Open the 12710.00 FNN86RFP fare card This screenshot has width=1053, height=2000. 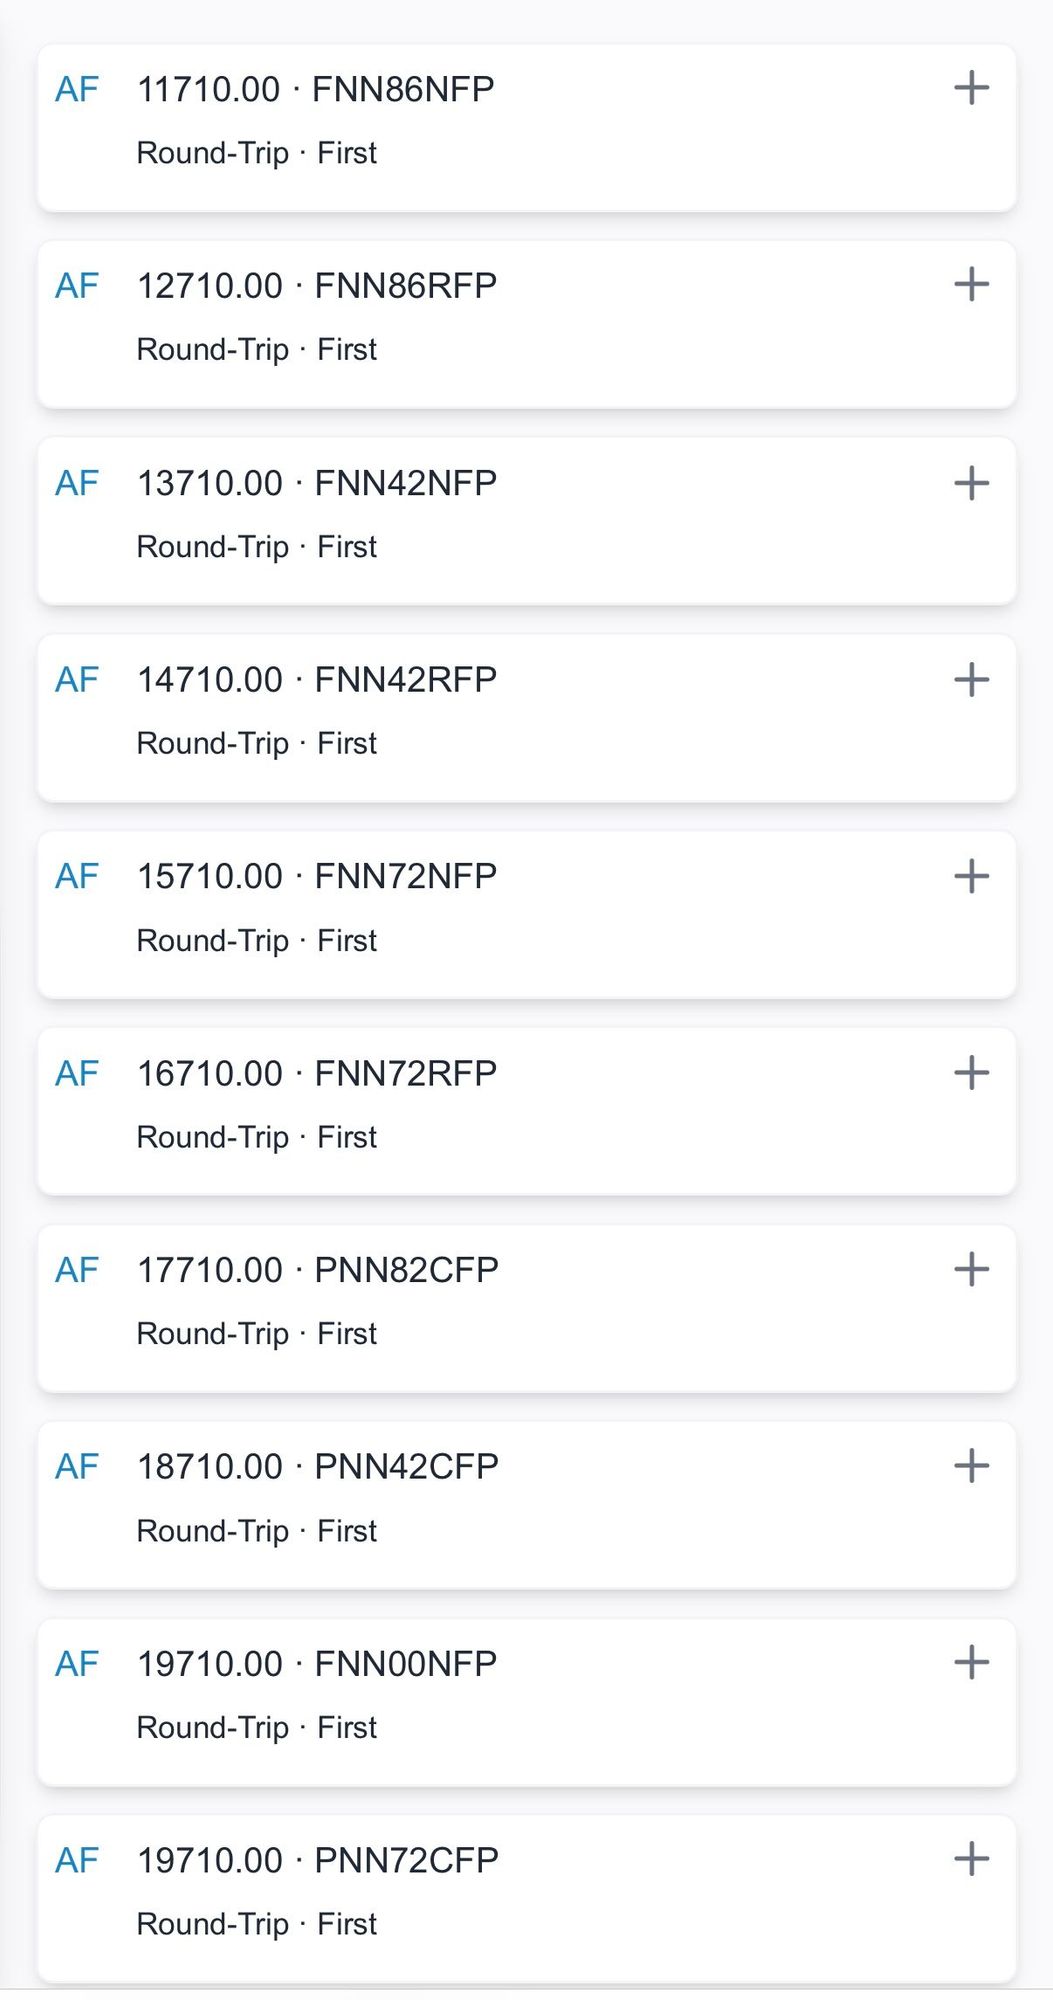pos(316,286)
